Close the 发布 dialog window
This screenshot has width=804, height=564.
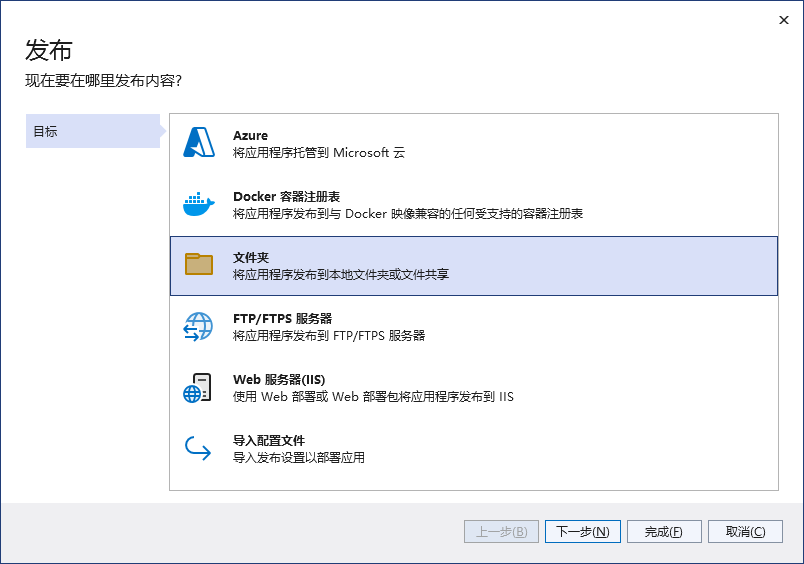tap(783, 20)
